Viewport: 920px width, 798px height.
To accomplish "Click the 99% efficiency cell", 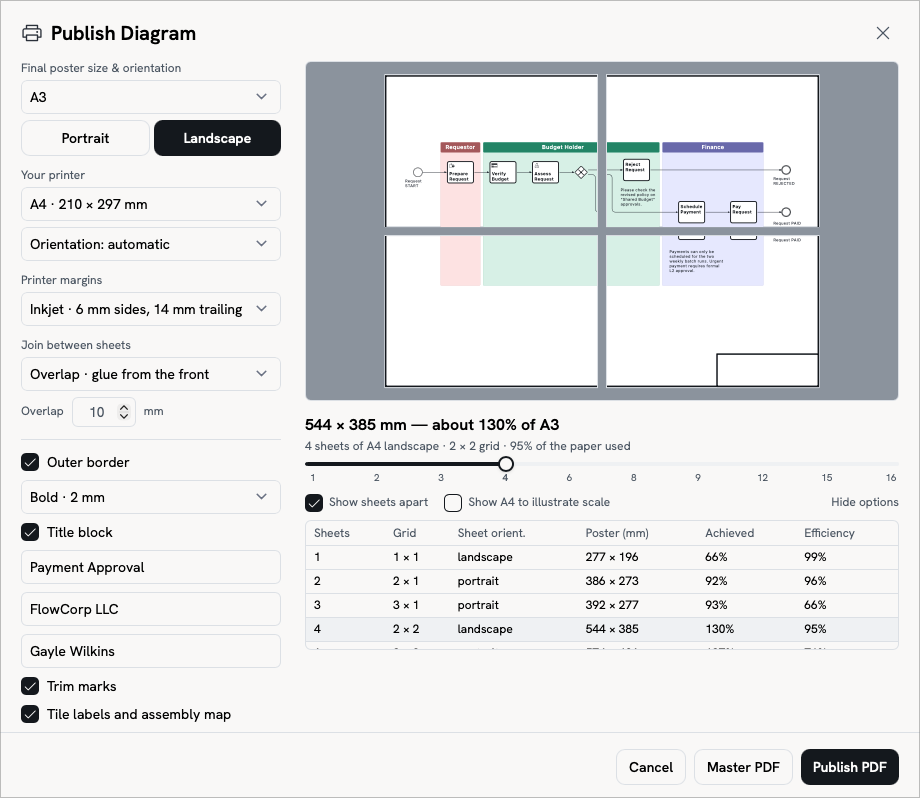I will pos(815,557).
